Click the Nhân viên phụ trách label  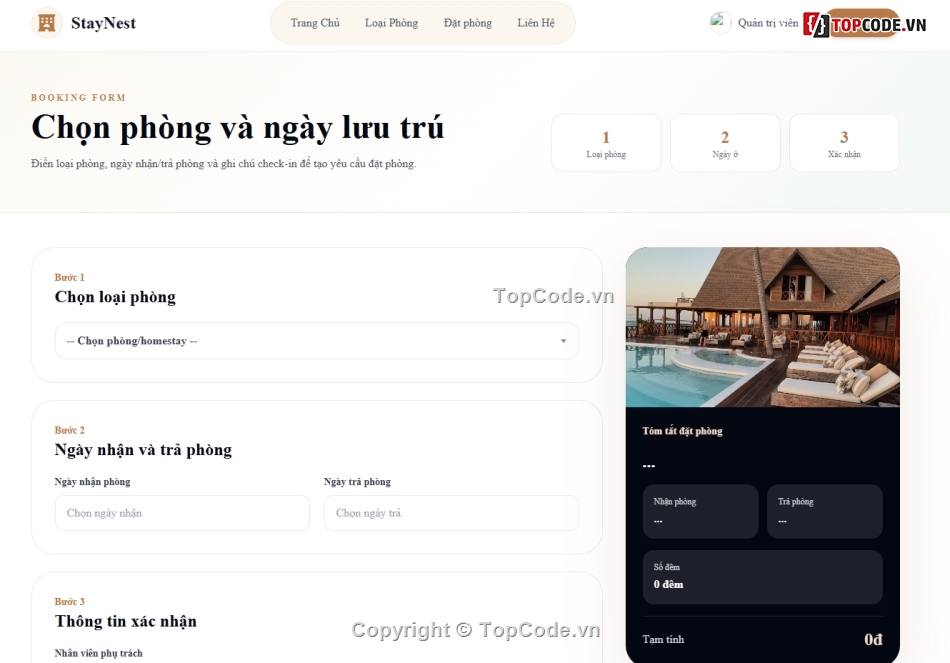(x=98, y=653)
